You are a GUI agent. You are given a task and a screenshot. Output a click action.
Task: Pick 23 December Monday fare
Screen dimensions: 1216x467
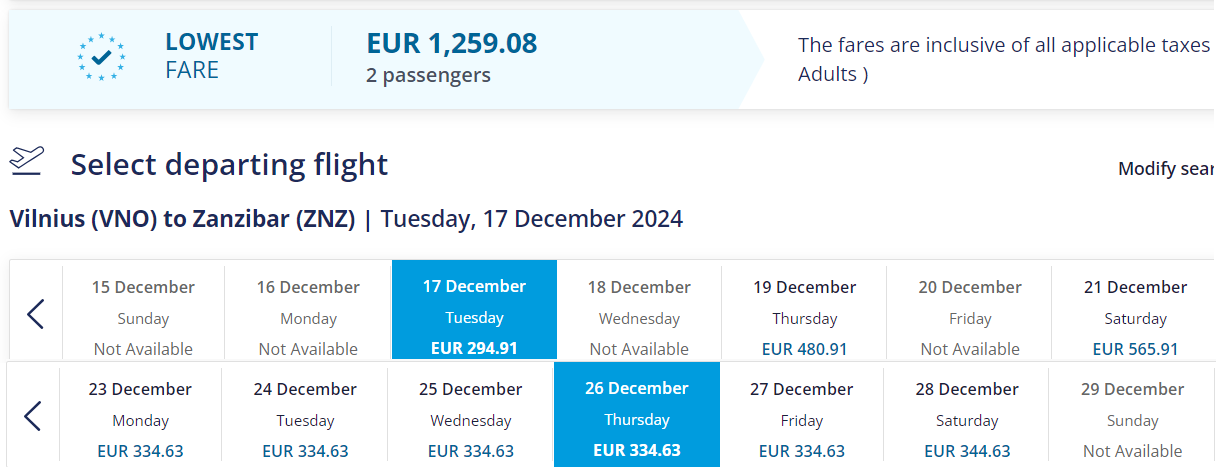(x=140, y=416)
